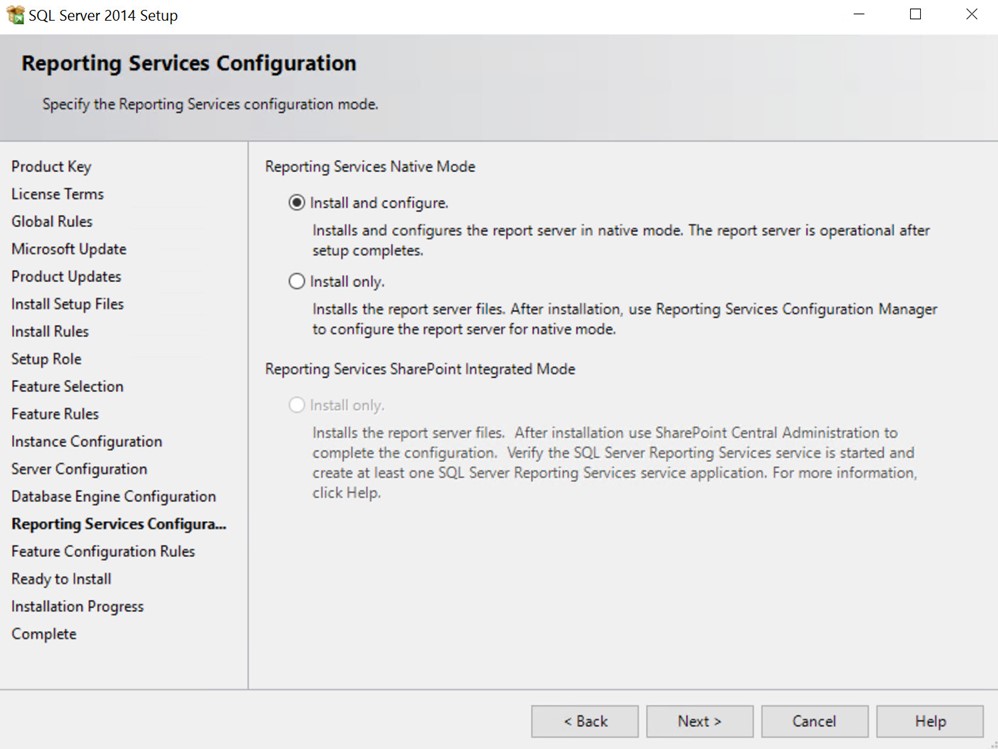Go to the next setup step
The width and height of the screenshot is (998, 749).
click(x=699, y=721)
